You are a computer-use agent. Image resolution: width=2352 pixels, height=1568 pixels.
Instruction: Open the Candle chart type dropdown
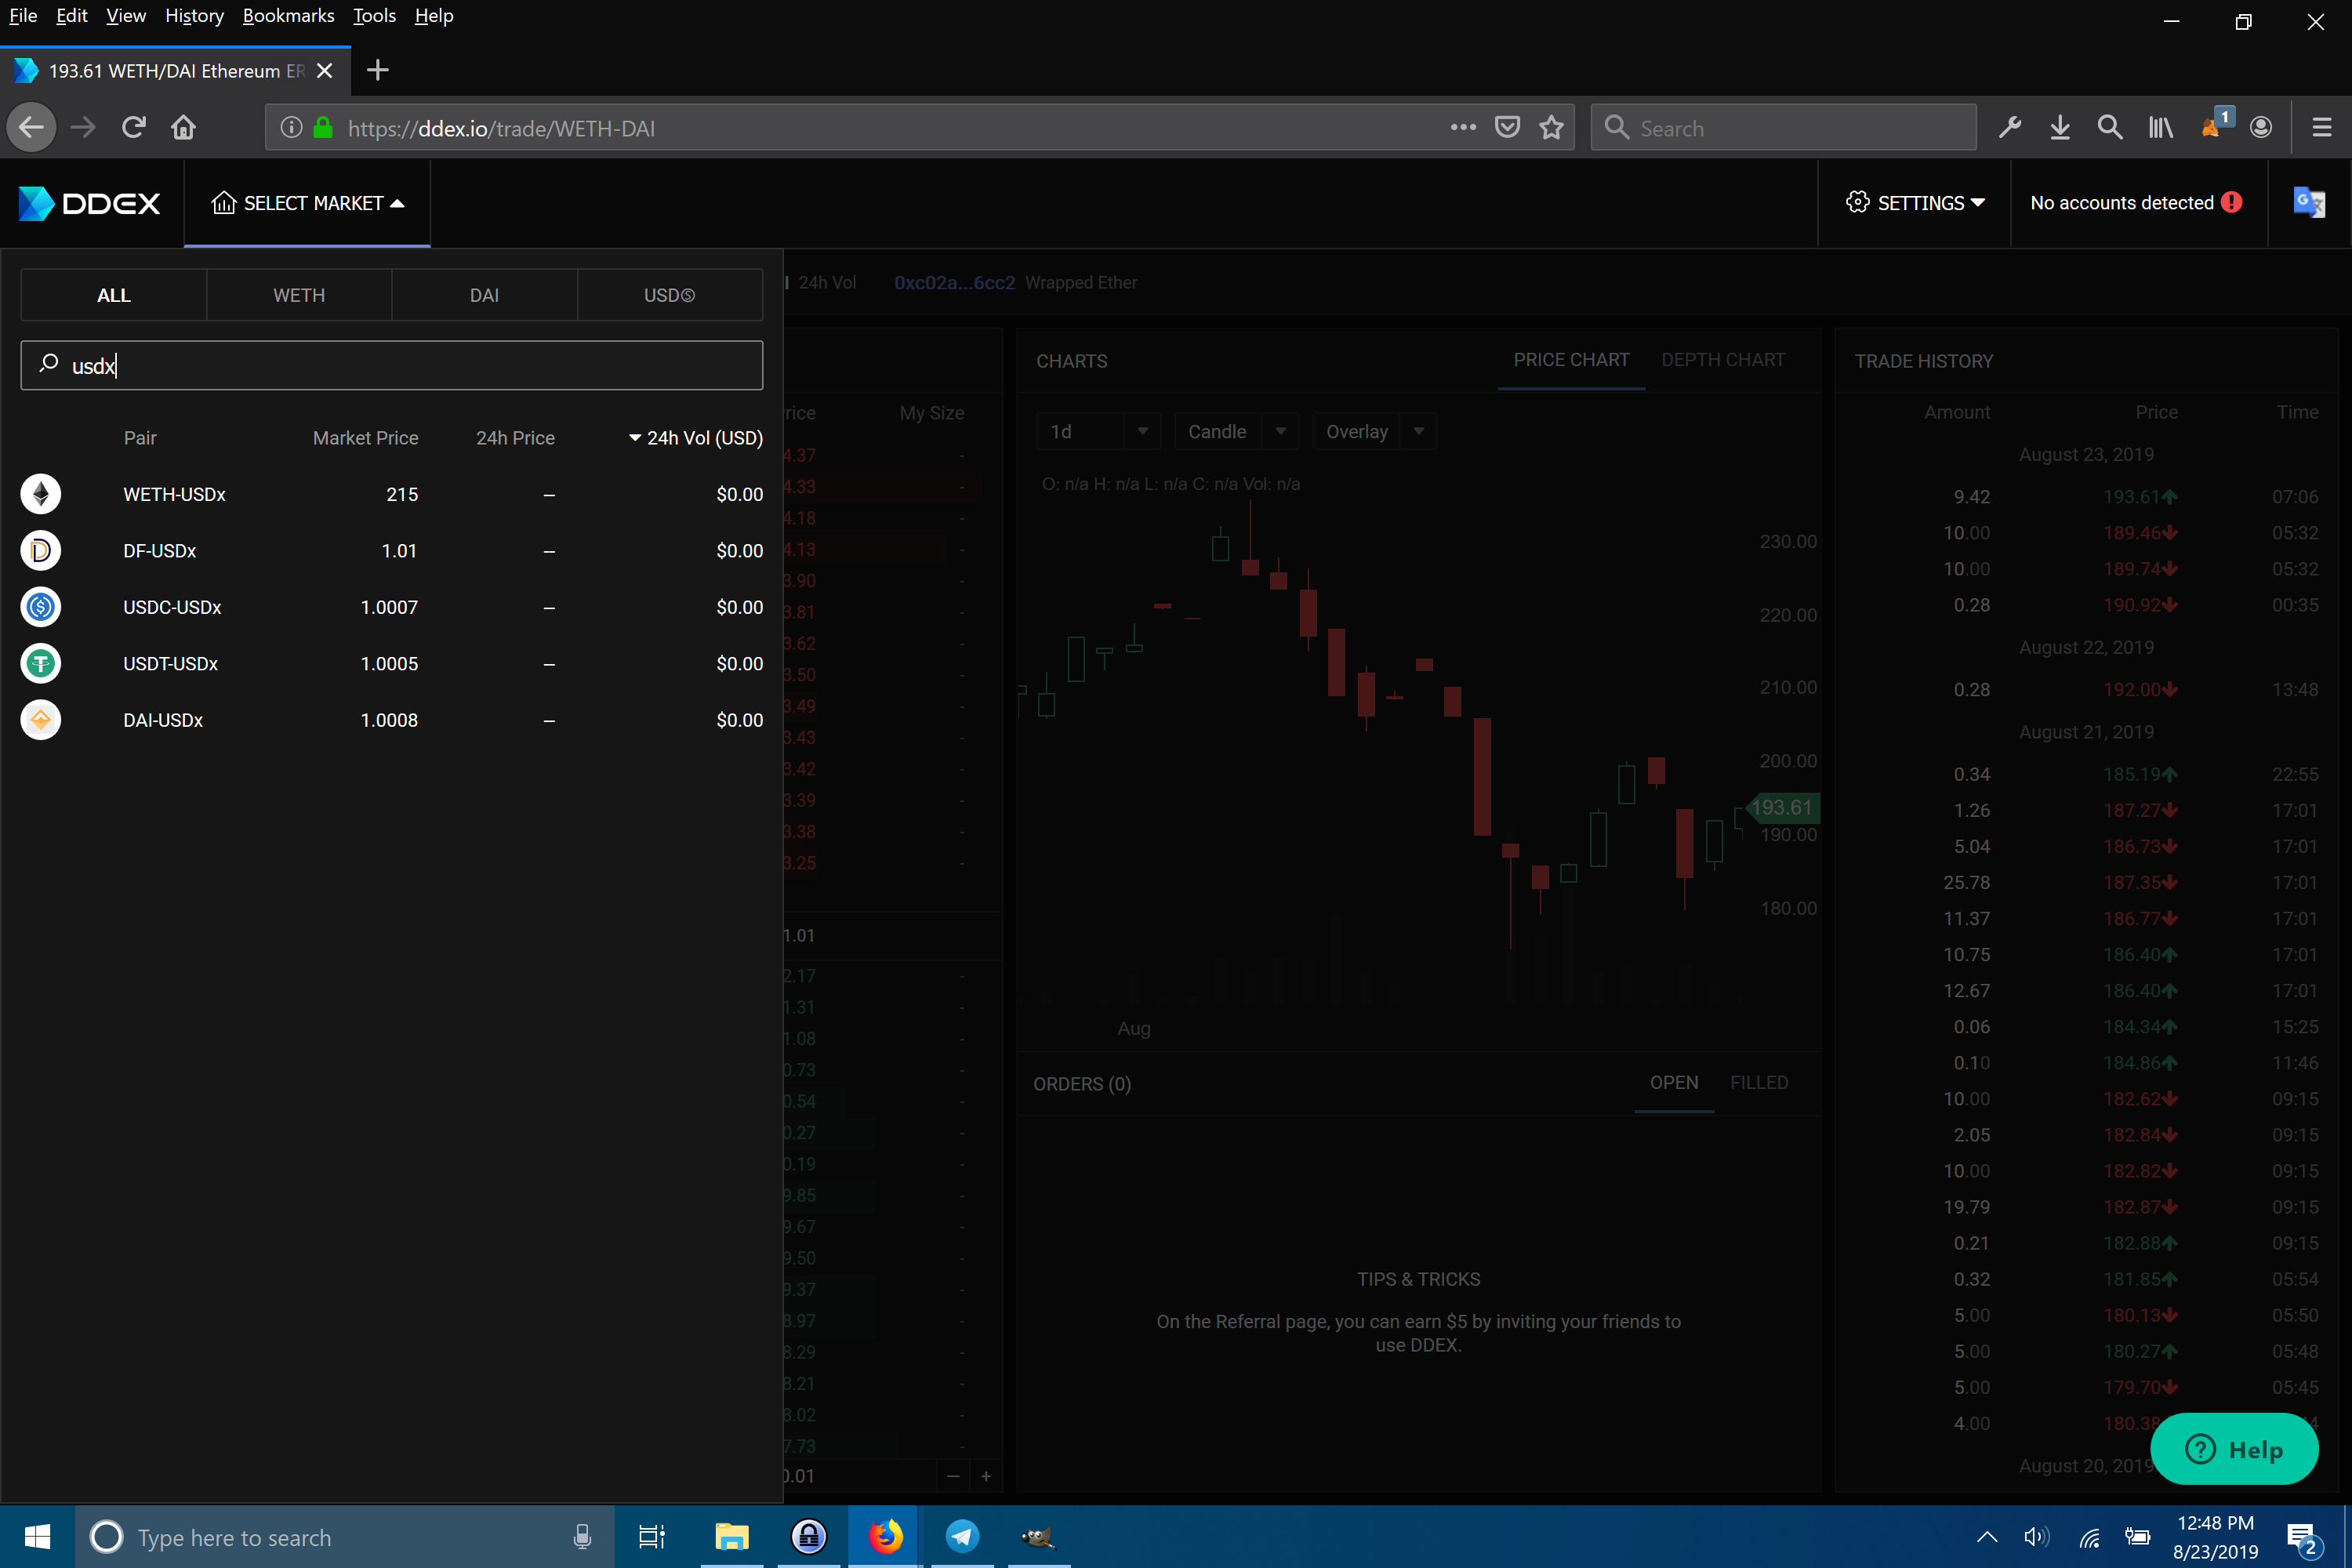(x=1236, y=432)
